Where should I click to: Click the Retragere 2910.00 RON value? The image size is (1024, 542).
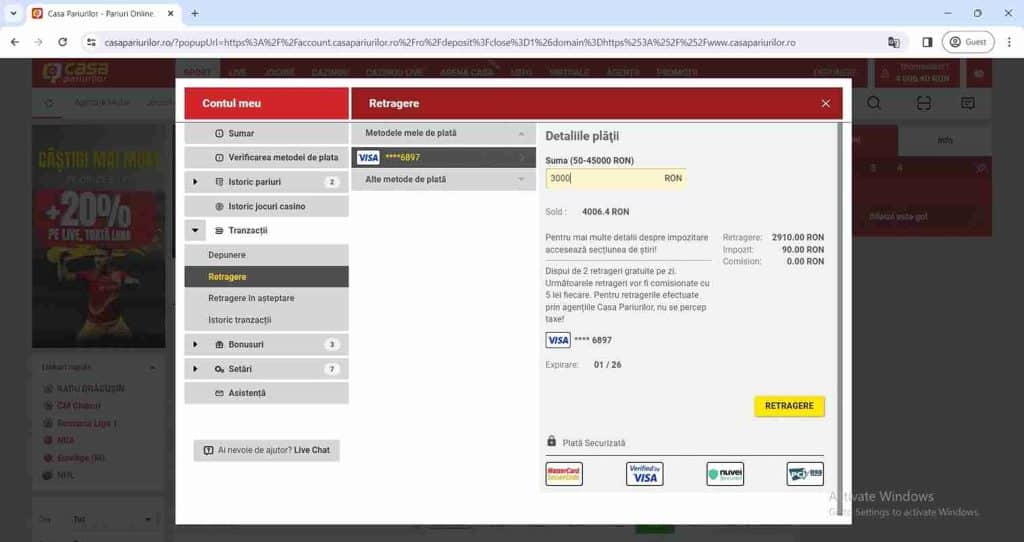coord(797,238)
